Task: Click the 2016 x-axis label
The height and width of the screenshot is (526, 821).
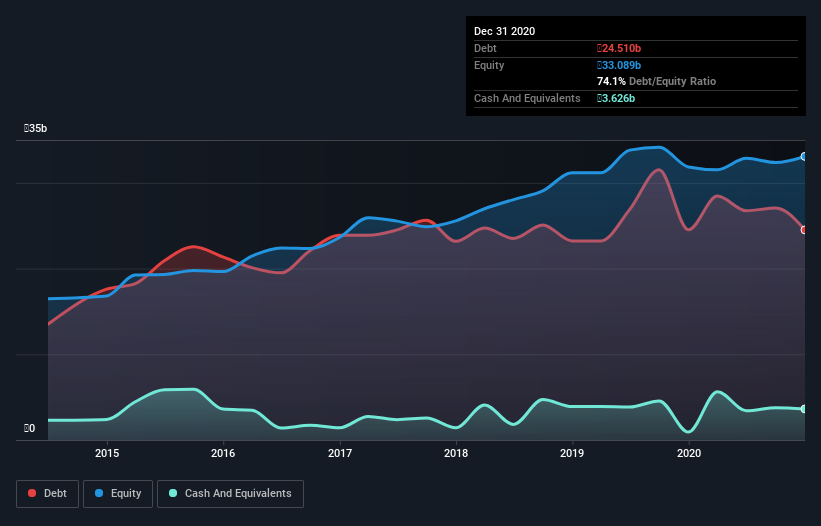Action: (x=223, y=453)
